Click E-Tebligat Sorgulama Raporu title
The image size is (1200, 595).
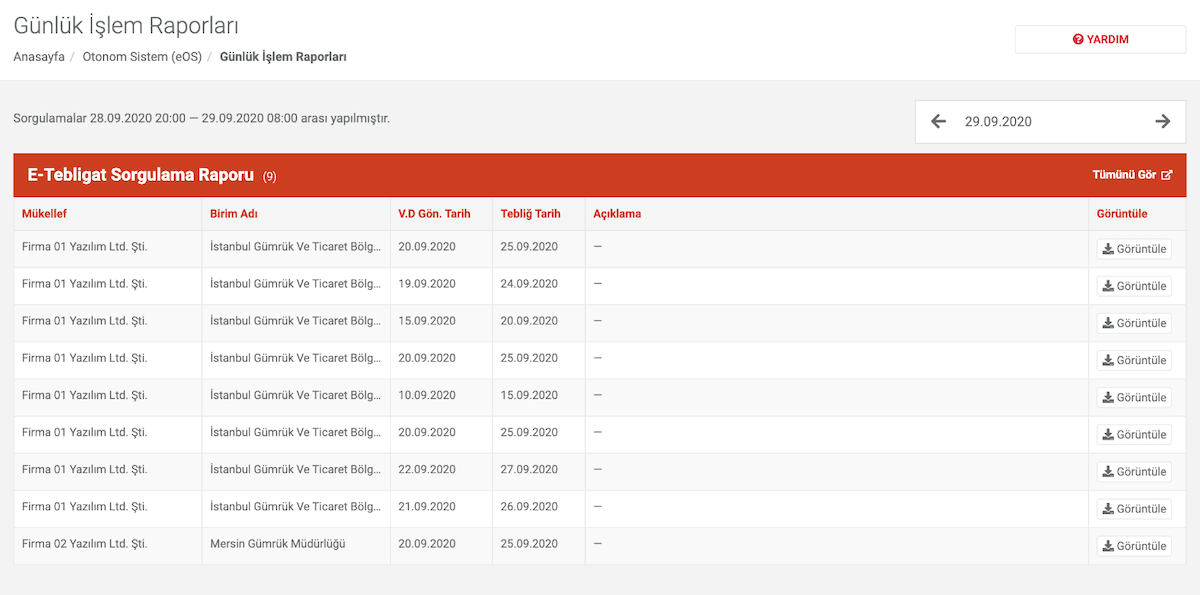pyautogui.click(x=141, y=175)
